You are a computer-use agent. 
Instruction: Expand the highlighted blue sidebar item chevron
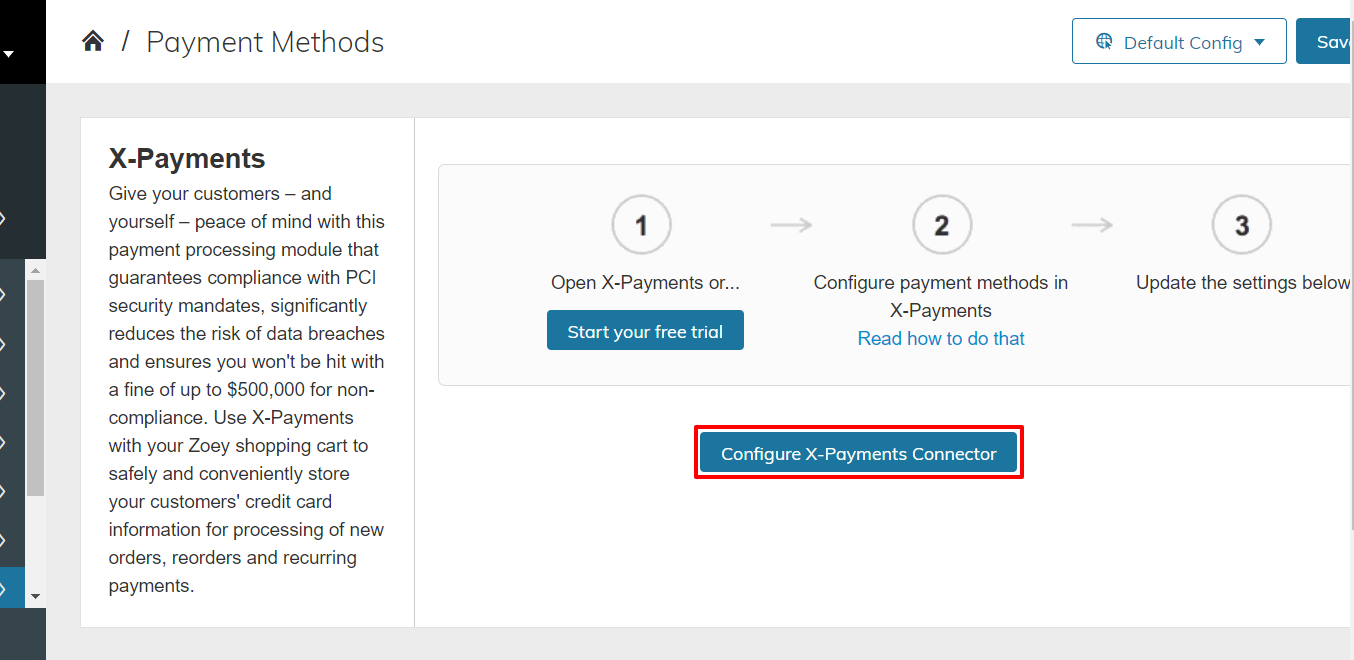click(4, 588)
